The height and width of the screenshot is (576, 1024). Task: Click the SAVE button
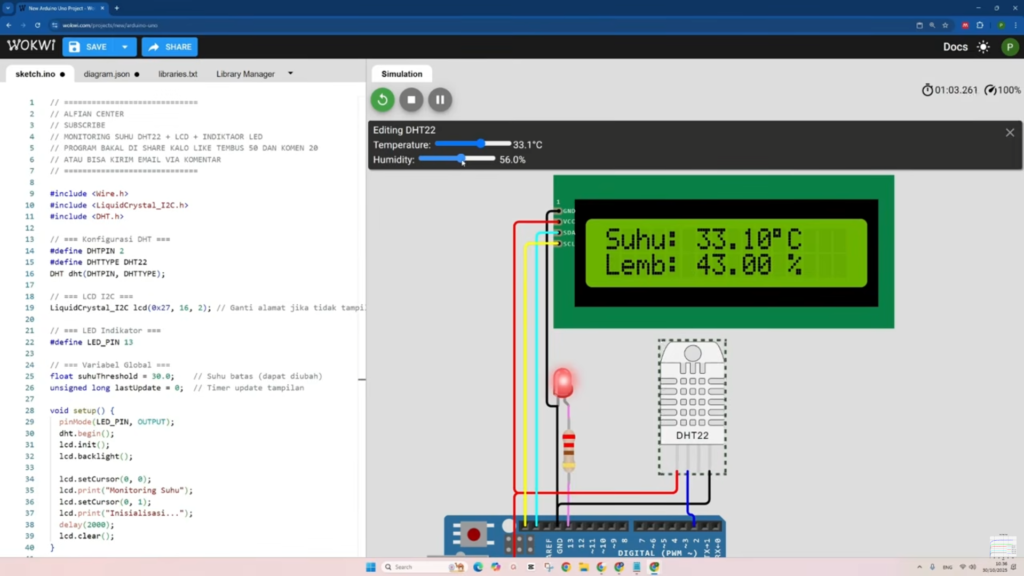tap(89, 47)
